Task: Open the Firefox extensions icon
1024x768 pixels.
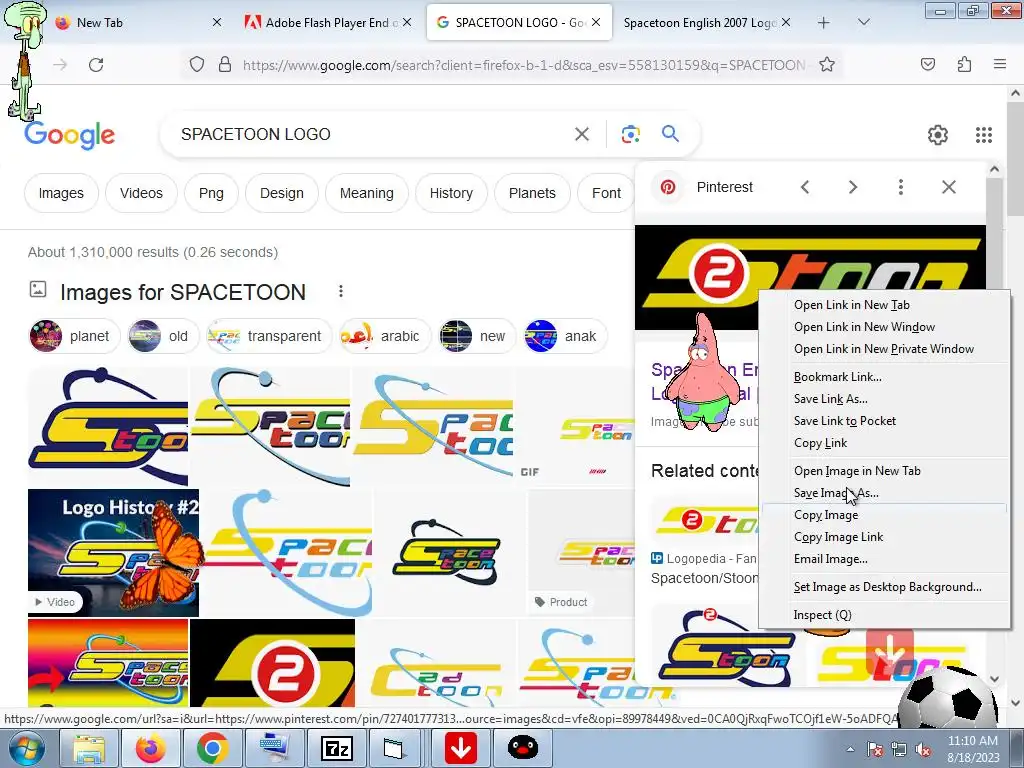Action: click(964, 64)
